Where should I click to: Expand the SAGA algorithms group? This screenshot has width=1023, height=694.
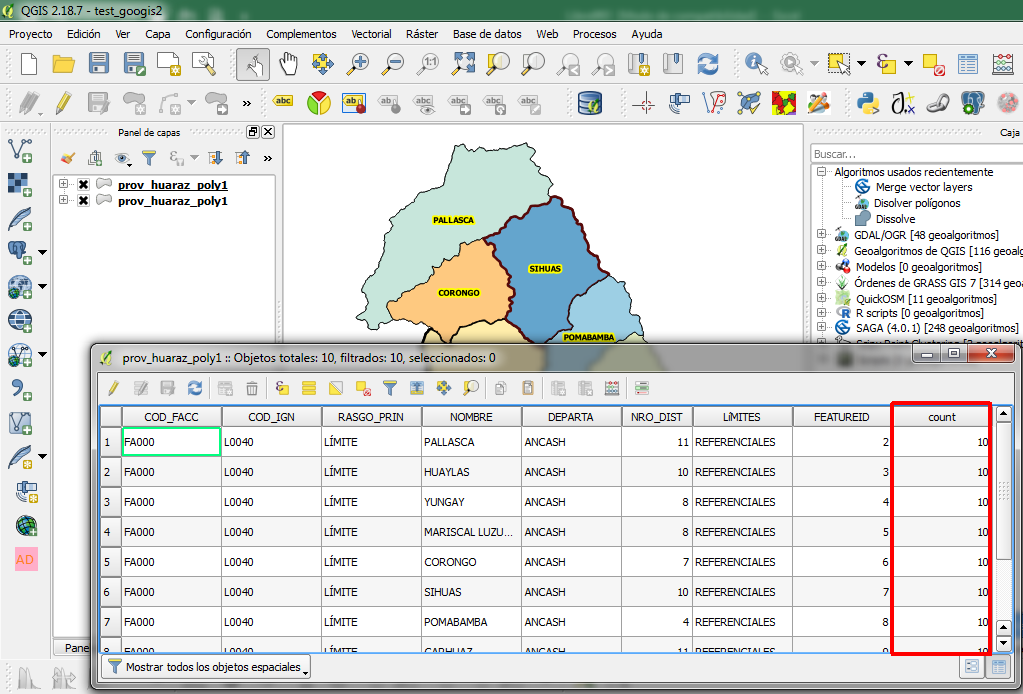coord(821,327)
